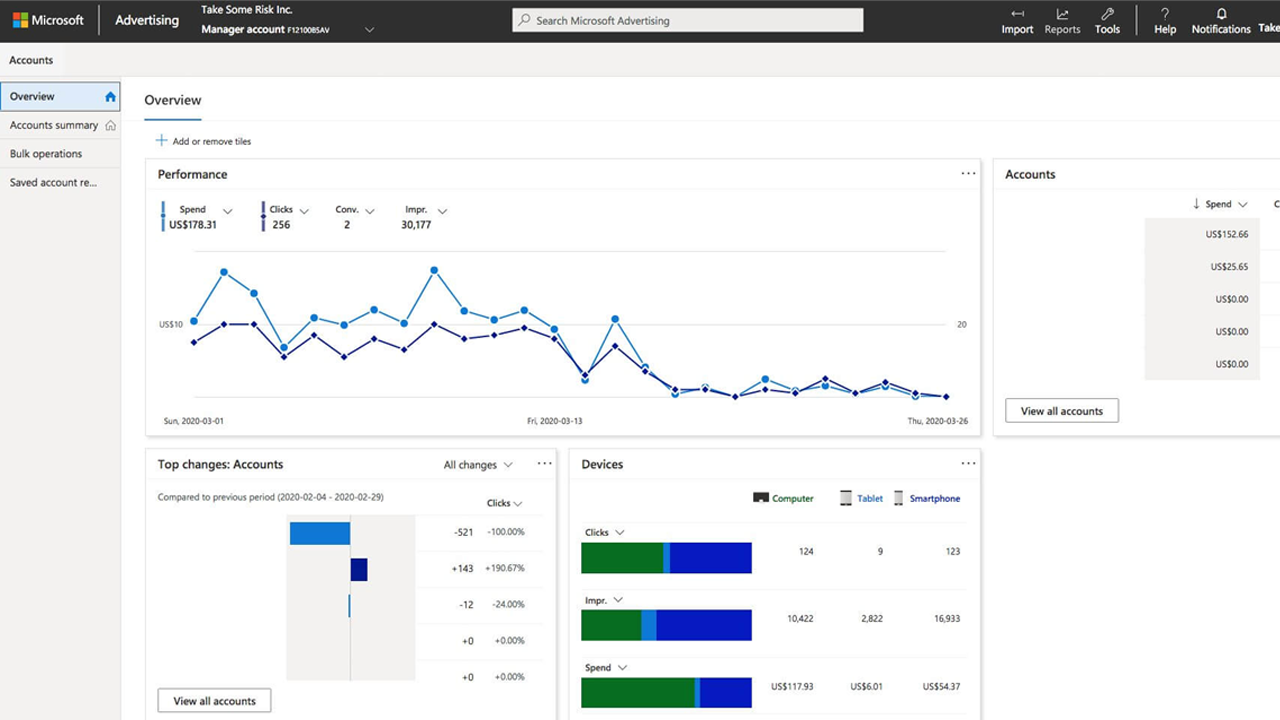The height and width of the screenshot is (720, 1280).
Task: Click home icon beside Accounts summary
Action: click(x=110, y=126)
